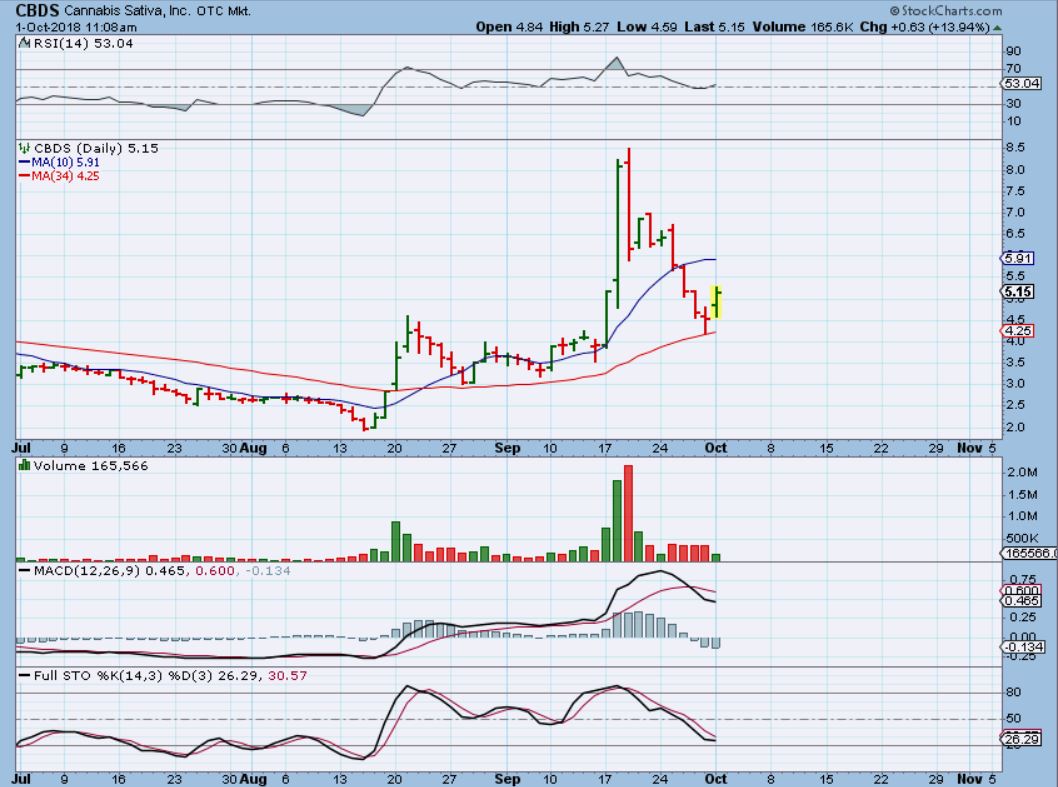Click 'Aug' on the price panel date axis

click(x=254, y=448)
